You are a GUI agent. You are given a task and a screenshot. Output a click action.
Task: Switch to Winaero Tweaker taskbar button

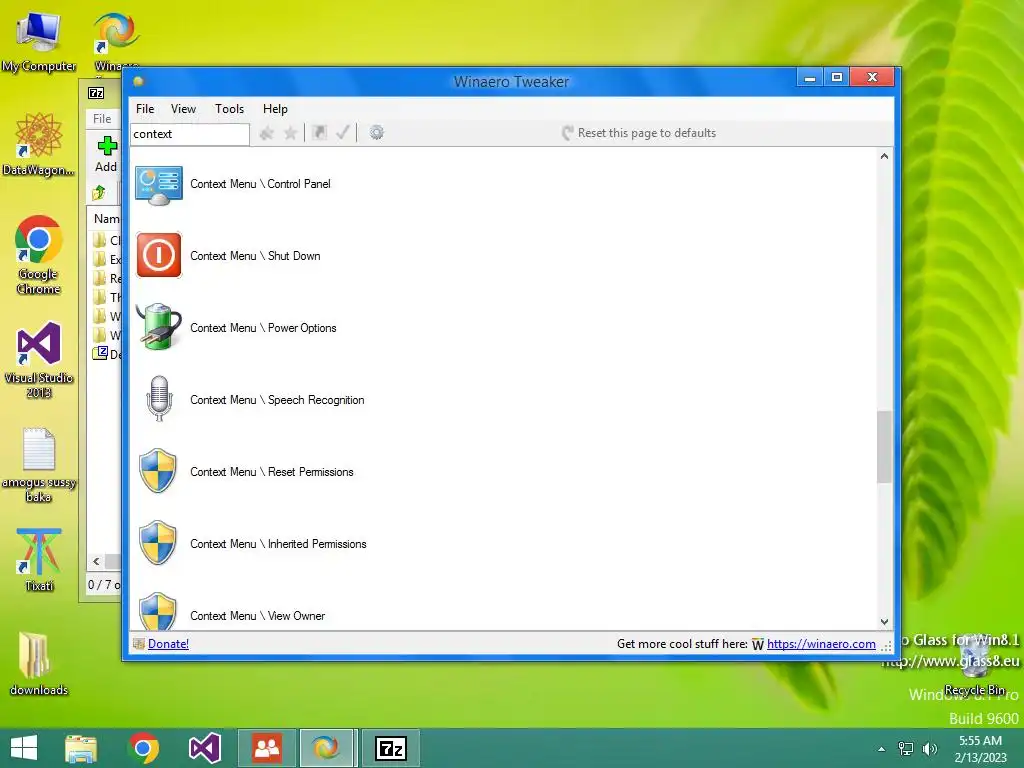pos(327,748)
